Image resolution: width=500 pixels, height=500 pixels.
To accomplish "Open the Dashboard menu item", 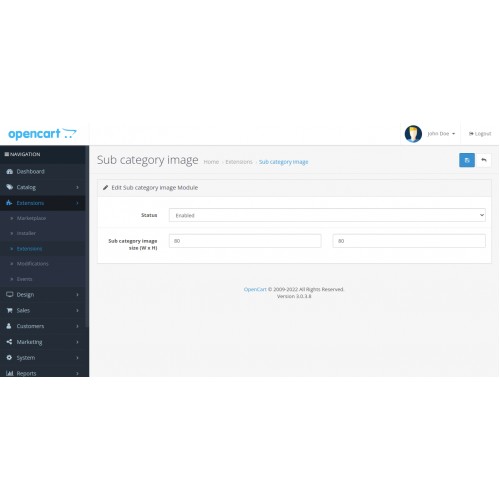I will click(x=43, y=171).
